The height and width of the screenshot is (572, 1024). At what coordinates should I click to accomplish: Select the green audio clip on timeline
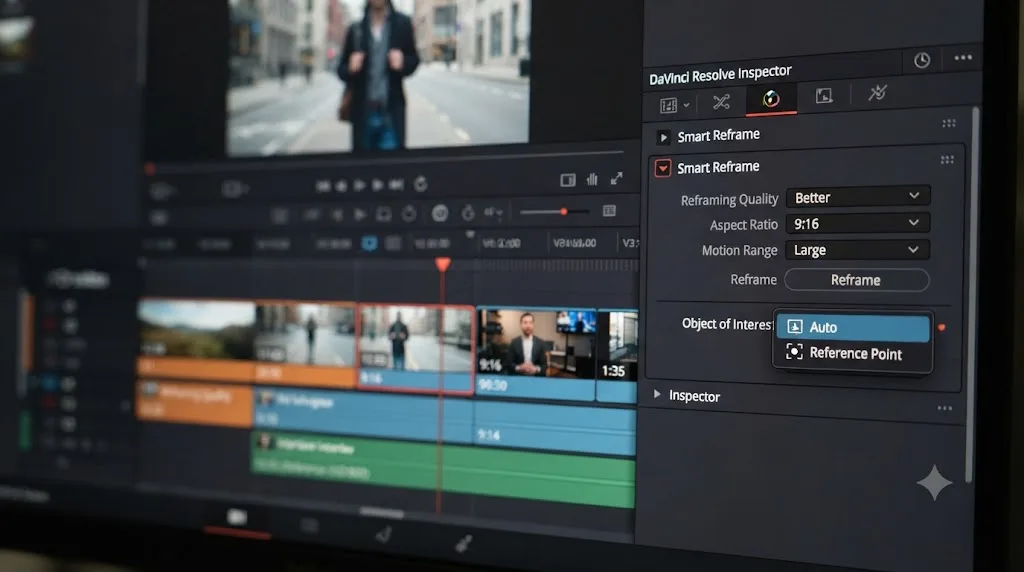coord(443,470)
